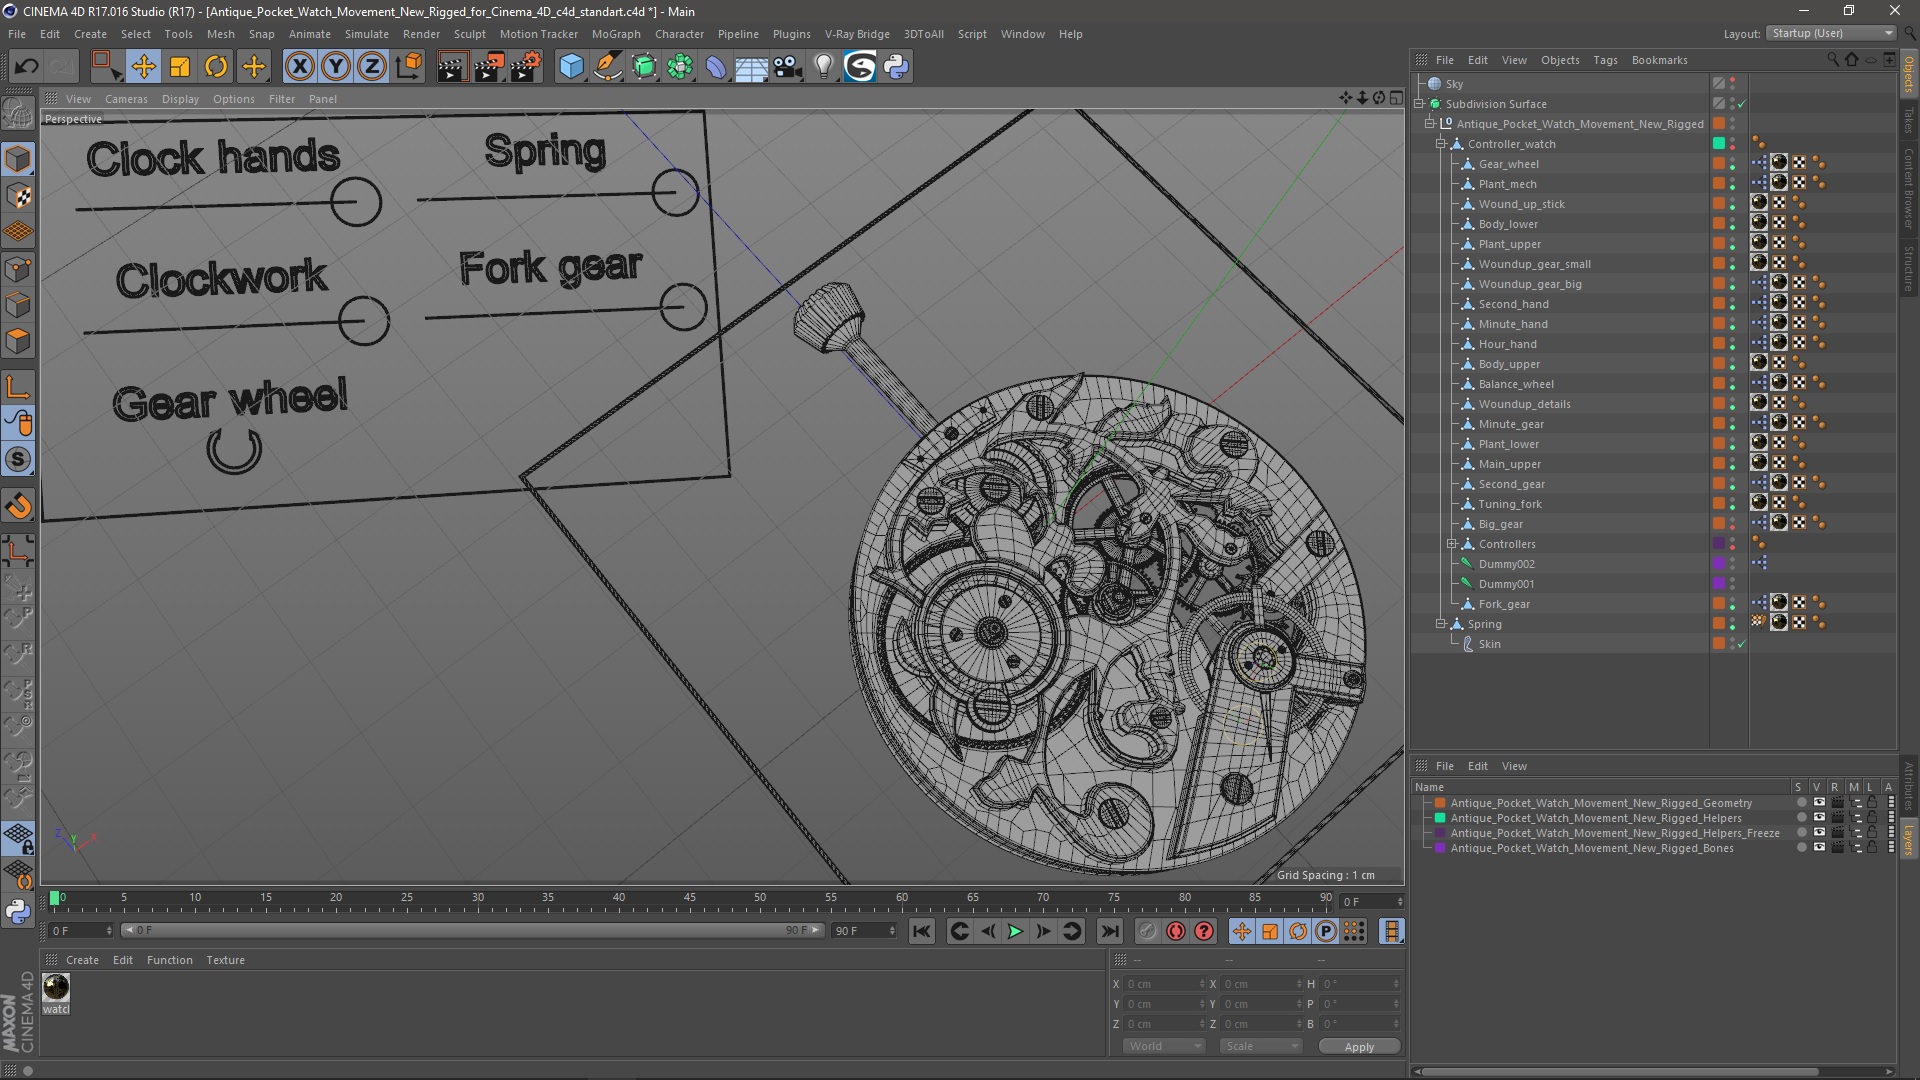Toggle Skin object enable checkmark
This screenshot has width=1920, height=1080.
(x=1741, y=644)
